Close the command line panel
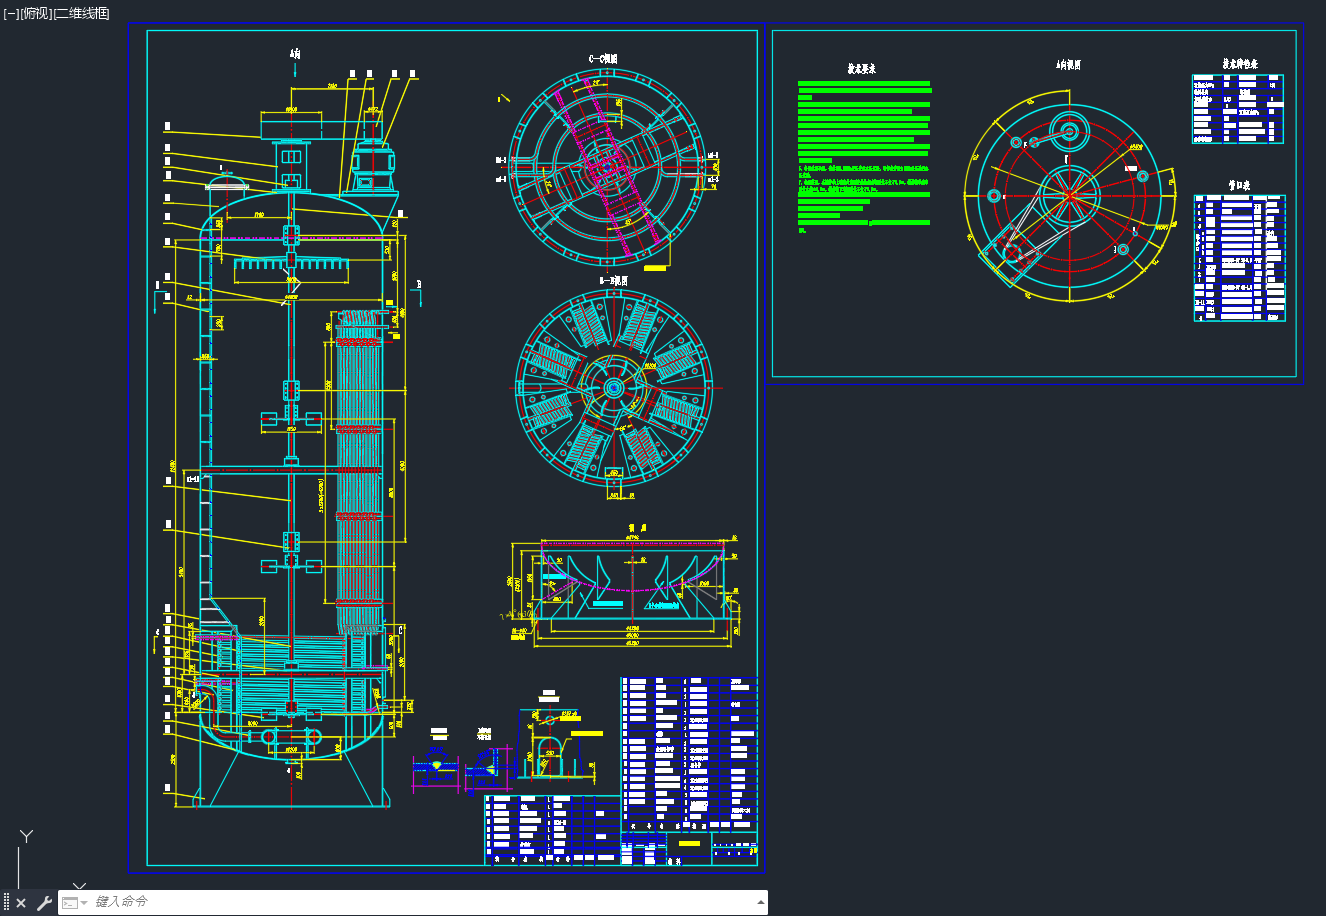Viewport: 1326px width, 916px height. point(21,903)
